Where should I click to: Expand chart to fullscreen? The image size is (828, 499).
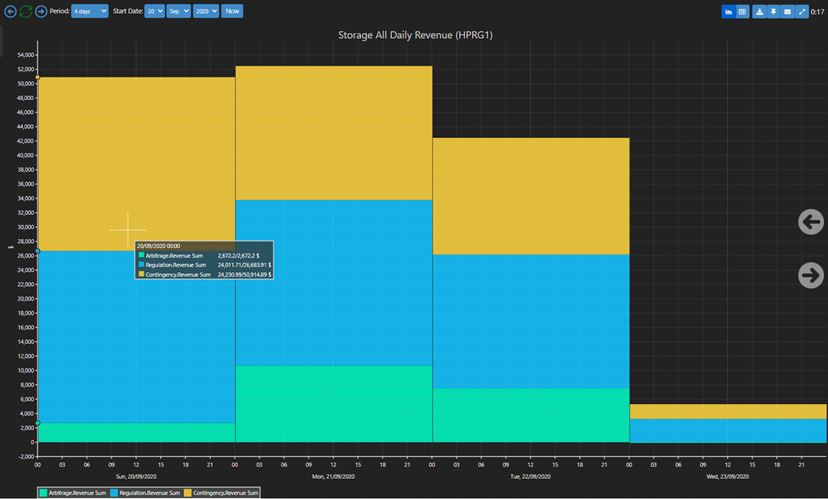pyautogui.click(x=802, y=12)
